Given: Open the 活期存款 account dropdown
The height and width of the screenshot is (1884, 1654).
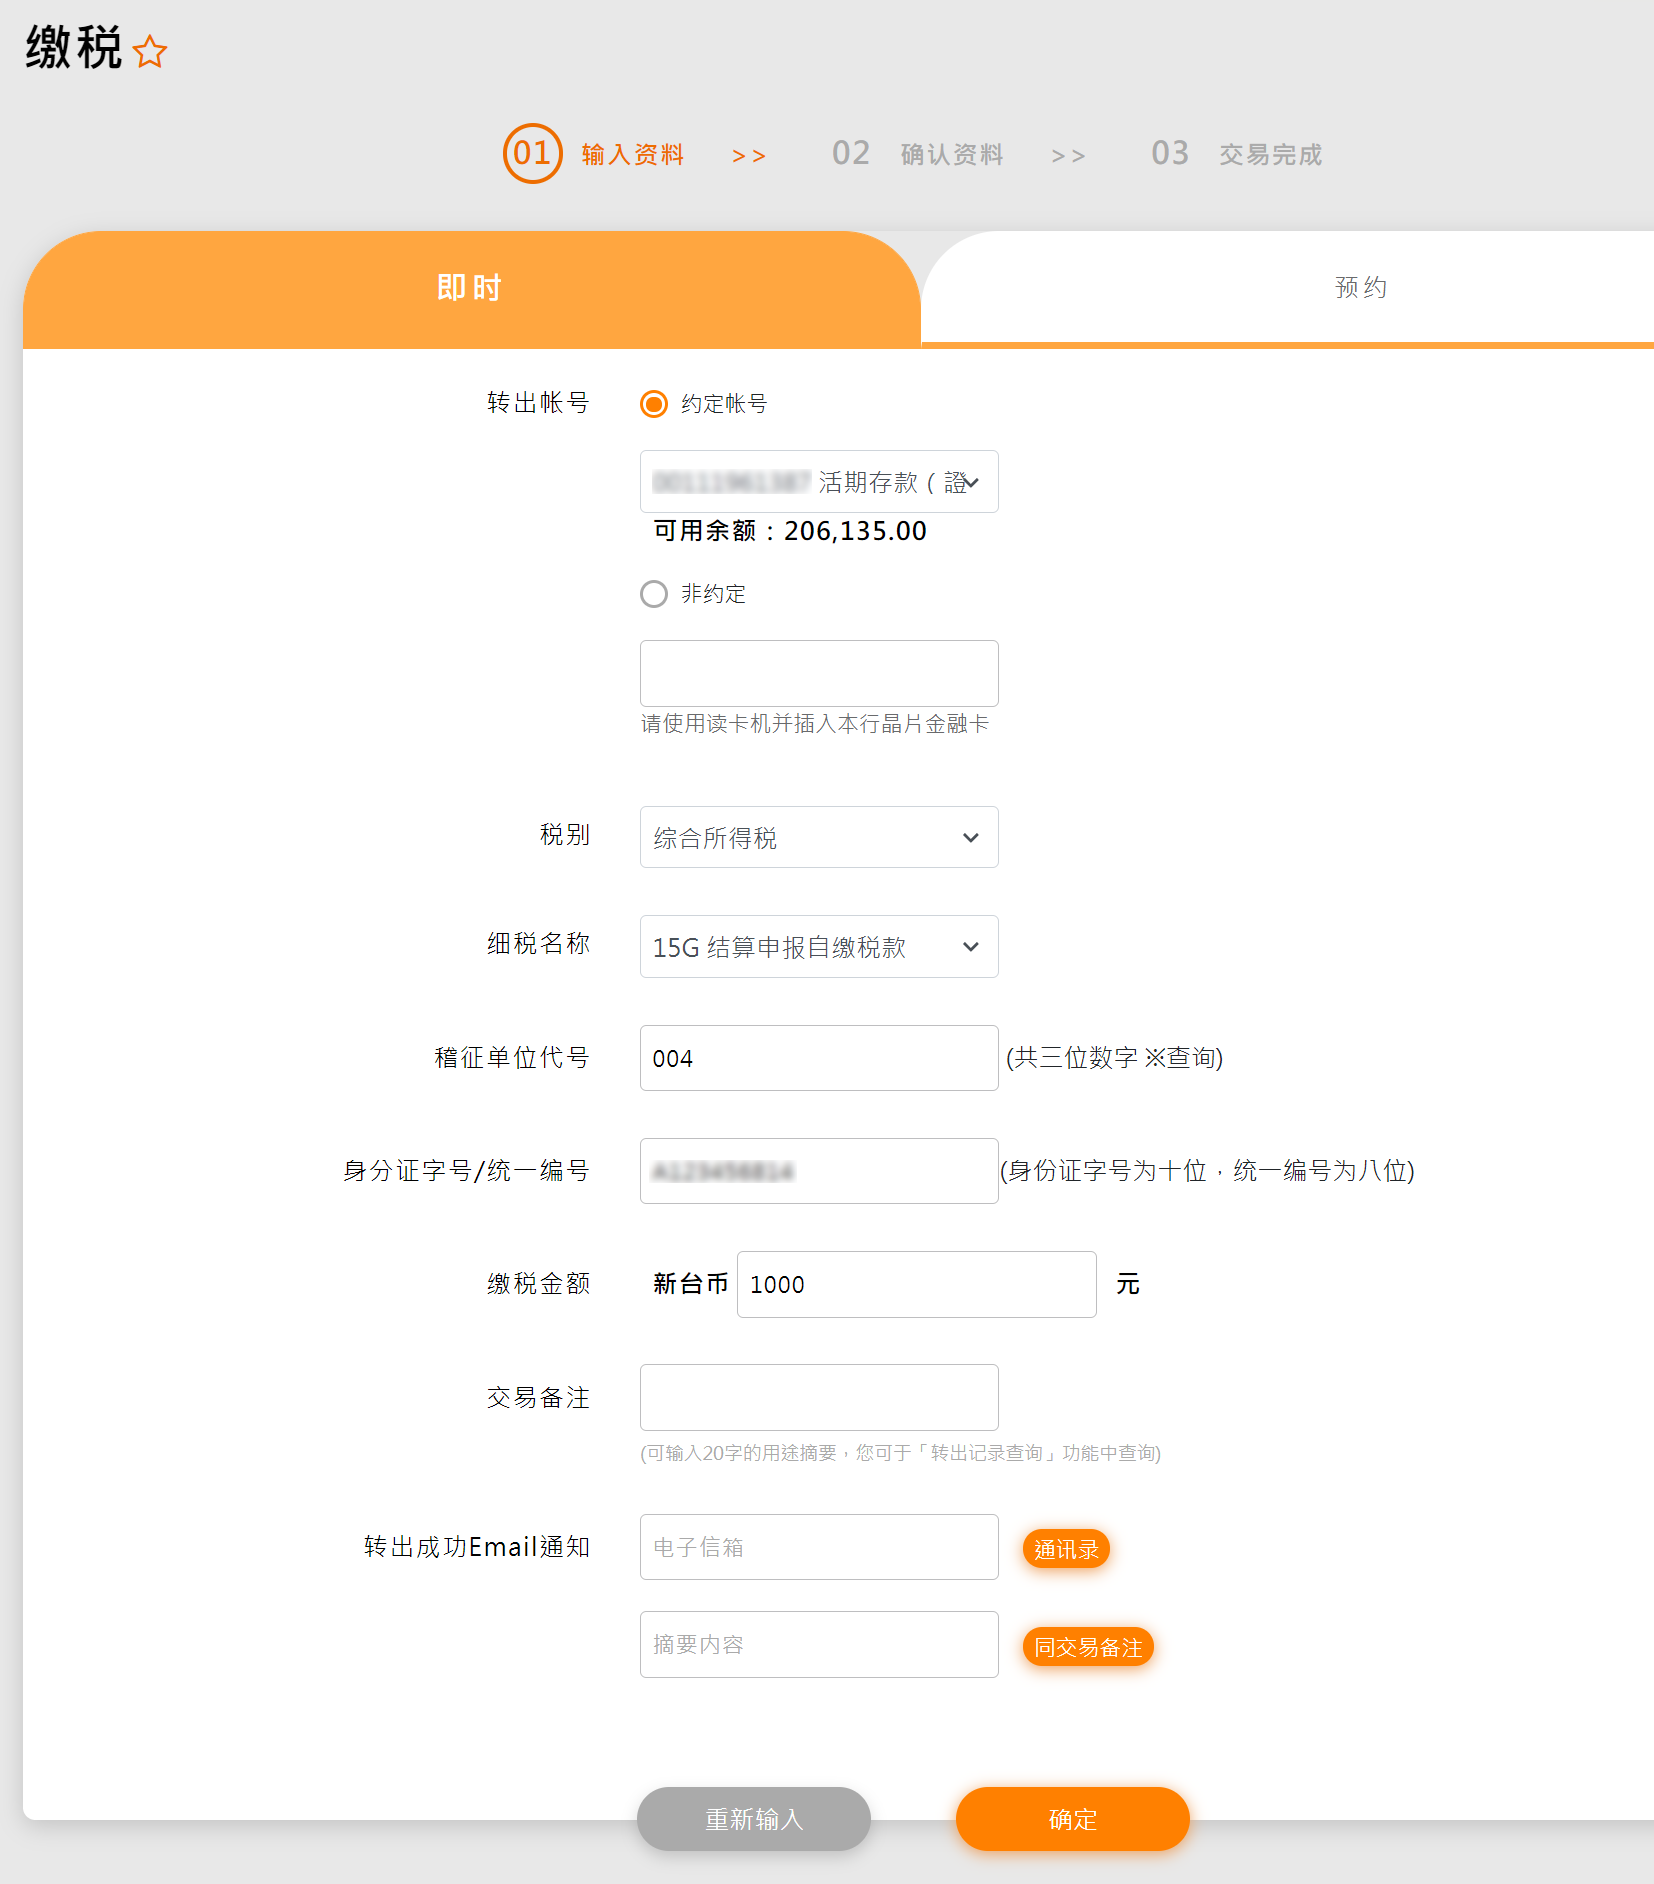Looking at the screenshot, I should coord(818,482).
